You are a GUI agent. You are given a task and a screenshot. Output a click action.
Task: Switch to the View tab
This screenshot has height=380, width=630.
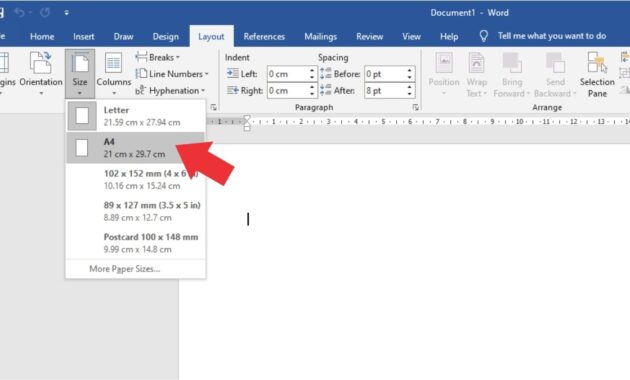point(411,37)
